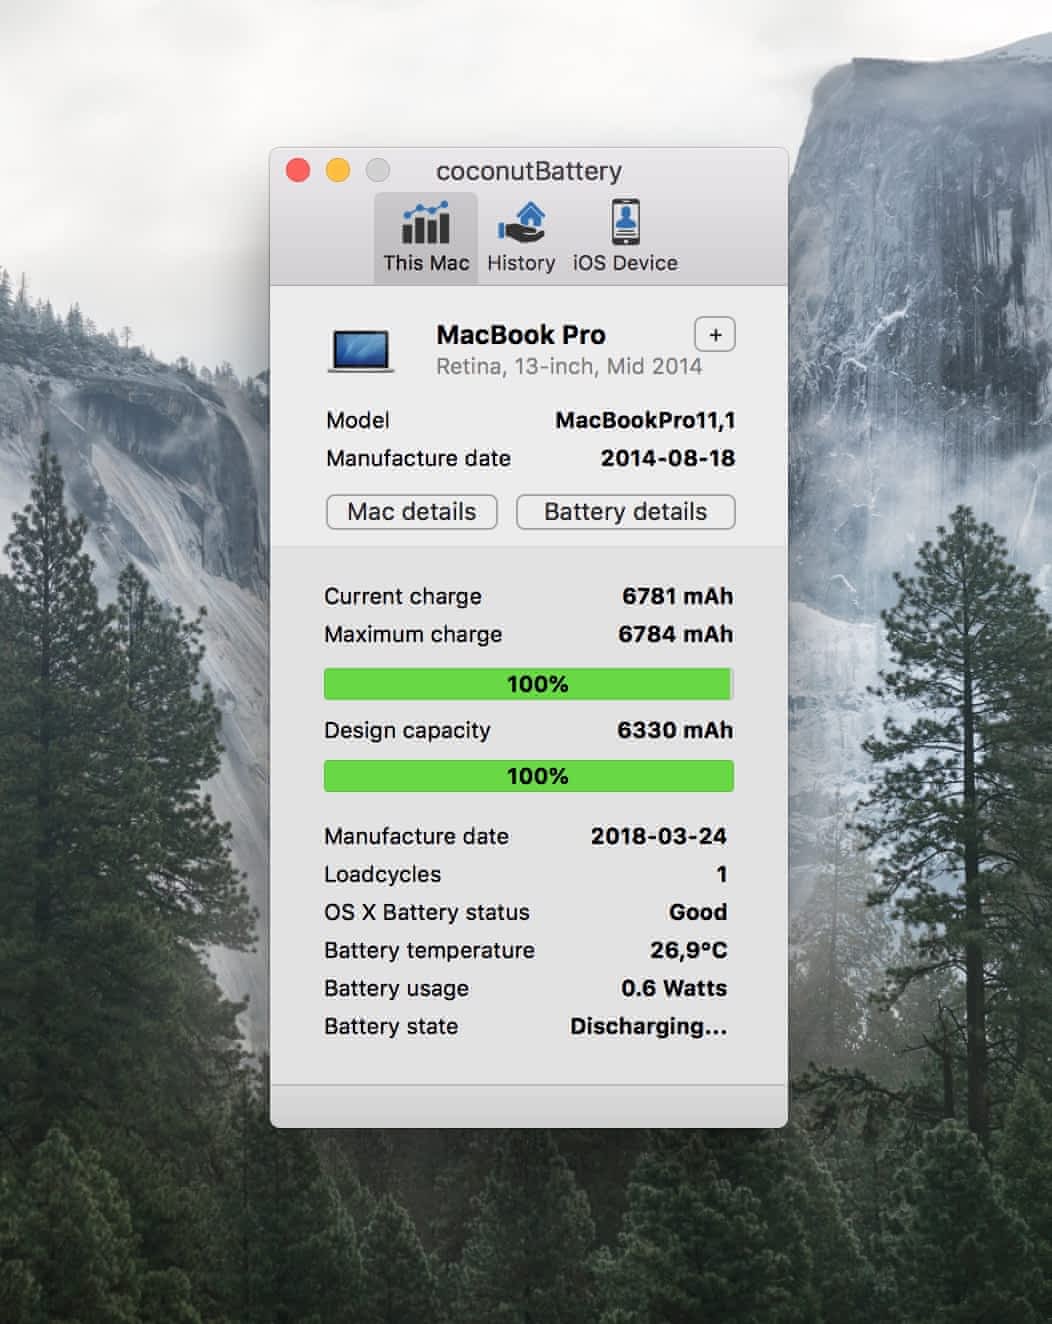Image resolution: width=1052 pixels, height=1324 pixels.
Task: Select the 0.6 Watts battery usage value
Action: click(674, 988)
